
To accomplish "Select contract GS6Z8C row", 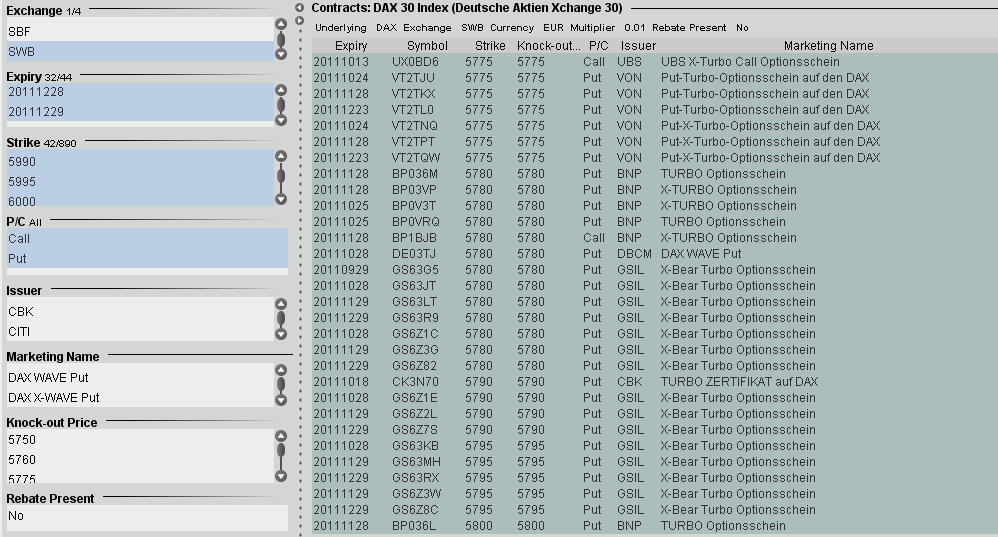I will 654,510.
